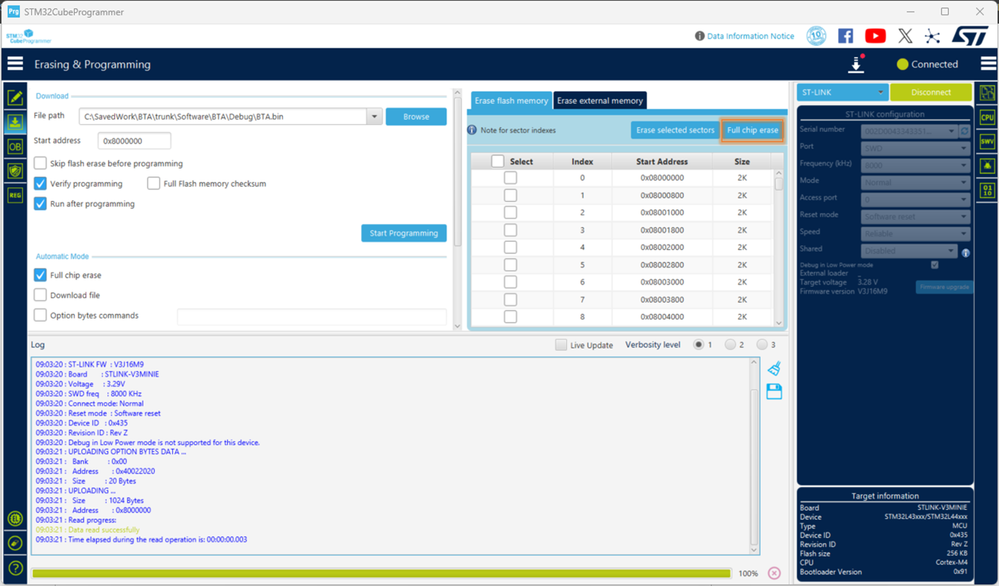This screenshot has height=586, width=999.
Task: Open the binary 01 10 icon on right sidebar
Action: coord(987,190)
